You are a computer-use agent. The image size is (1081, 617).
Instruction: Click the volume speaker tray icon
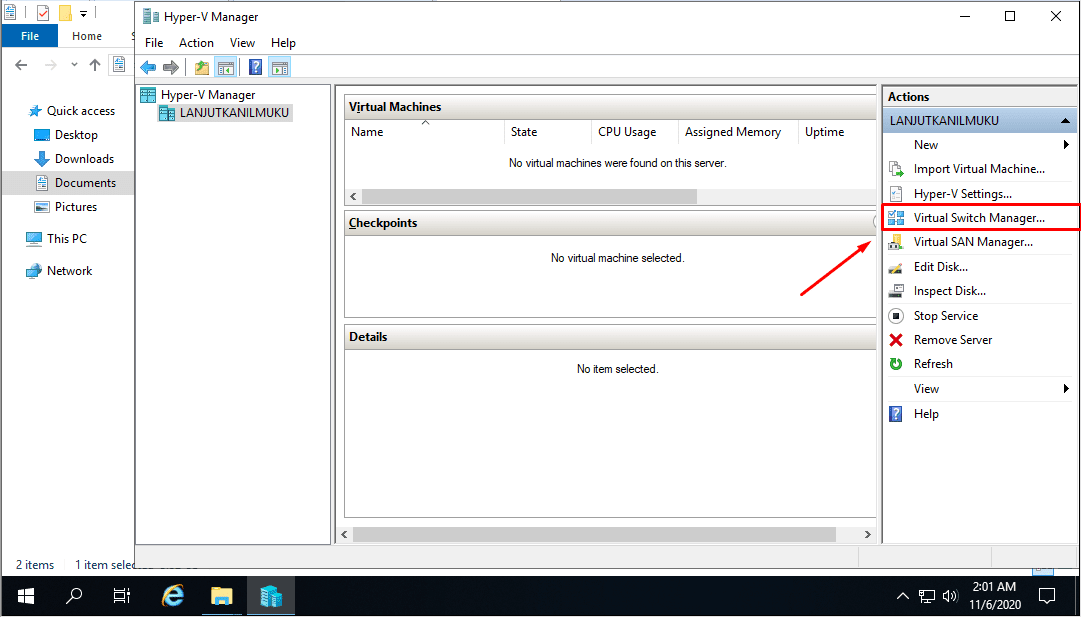950,596
